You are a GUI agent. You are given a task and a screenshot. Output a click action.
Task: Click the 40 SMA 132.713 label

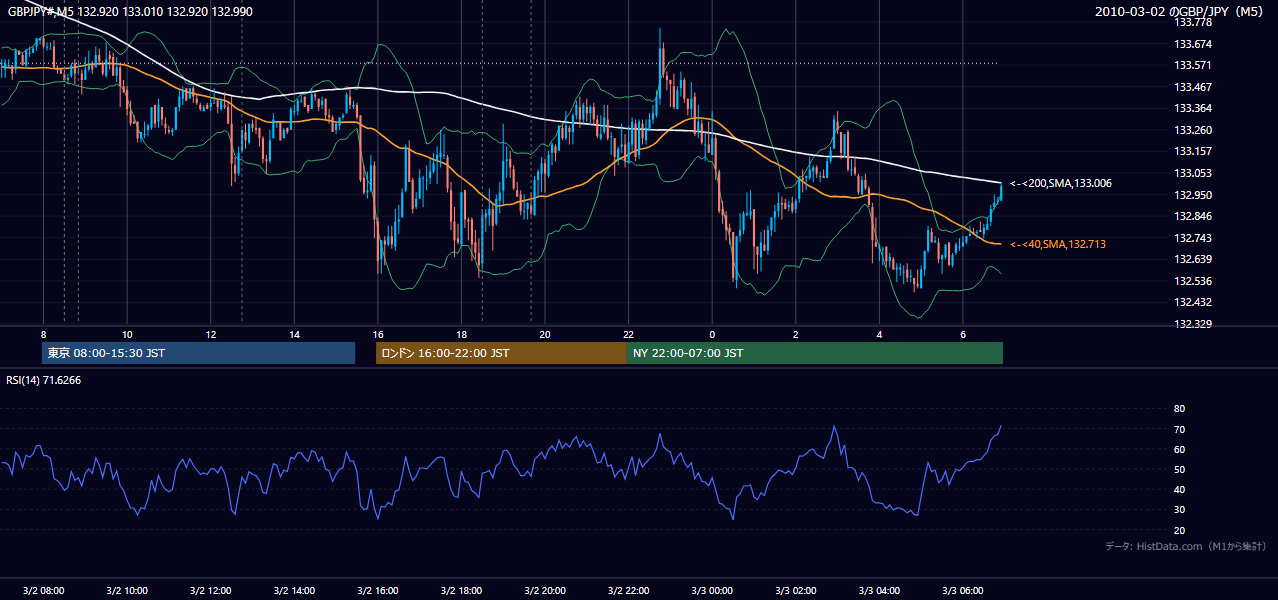(x=1058, y=244)
